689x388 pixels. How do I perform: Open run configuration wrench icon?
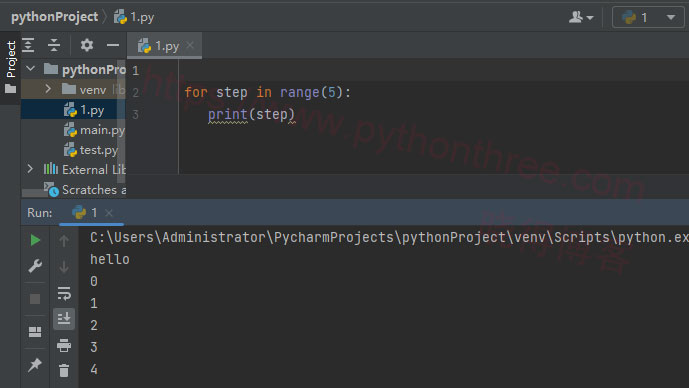pyautogui.click(x=35, y=266)
